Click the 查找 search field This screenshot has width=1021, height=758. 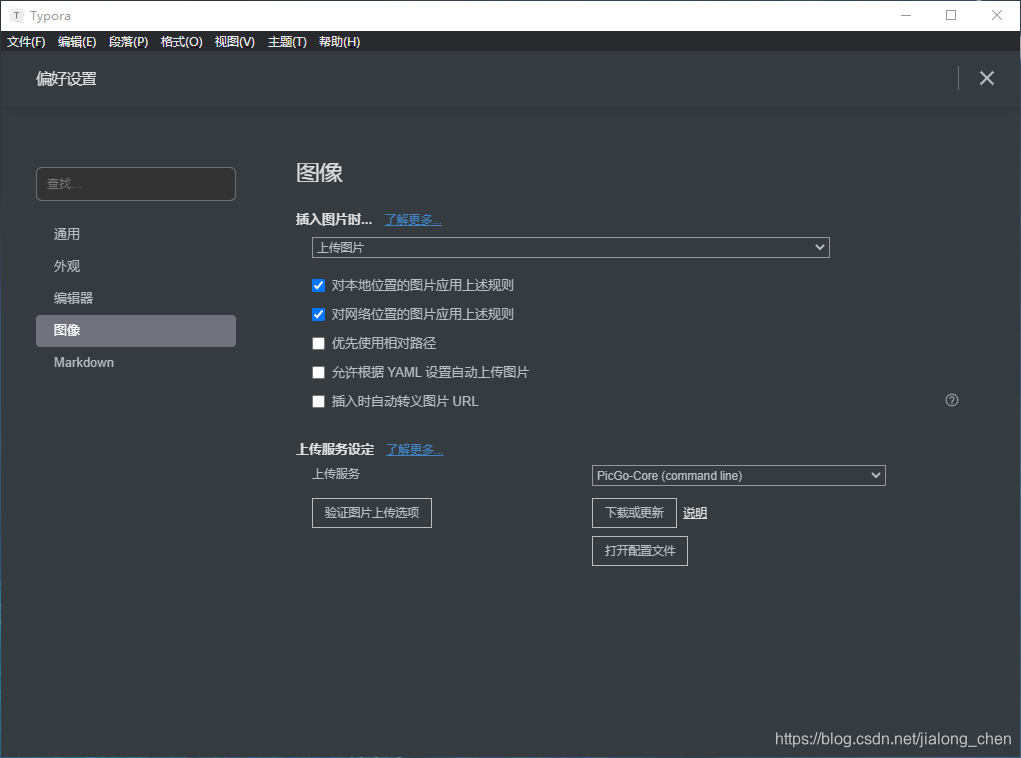pyautogui.click(x=136, y=184)
